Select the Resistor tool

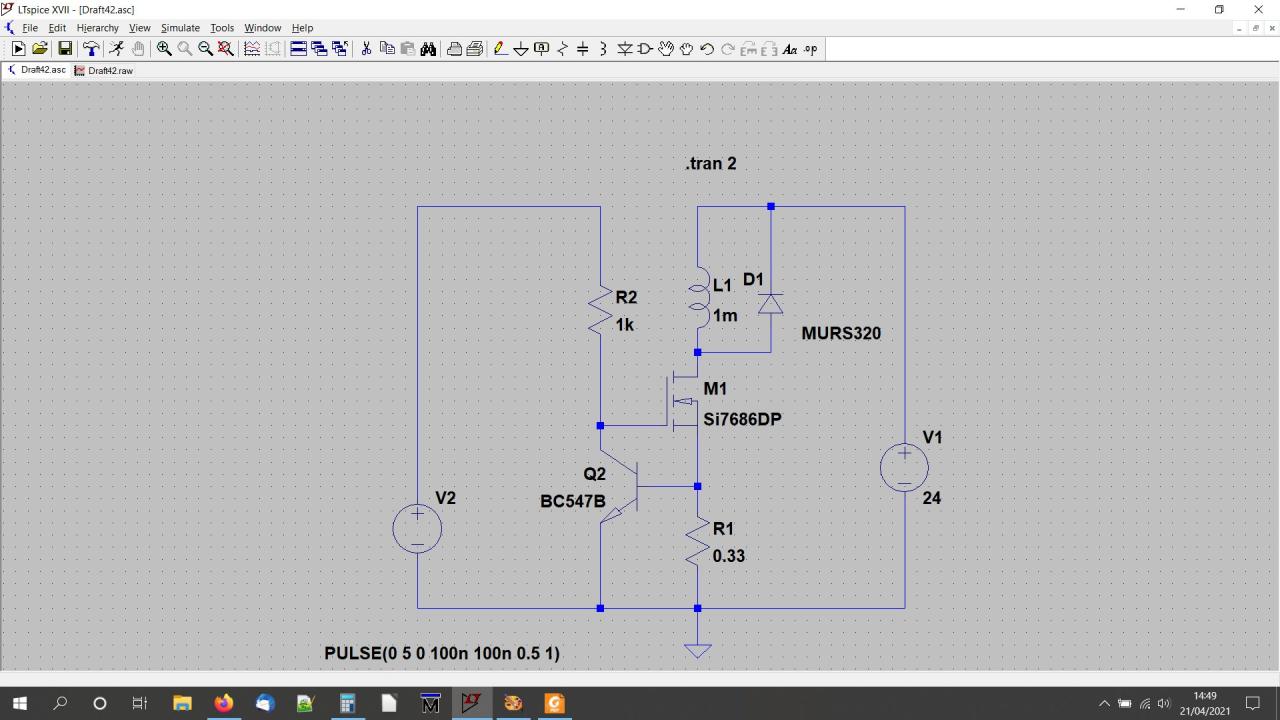[562, 49]
